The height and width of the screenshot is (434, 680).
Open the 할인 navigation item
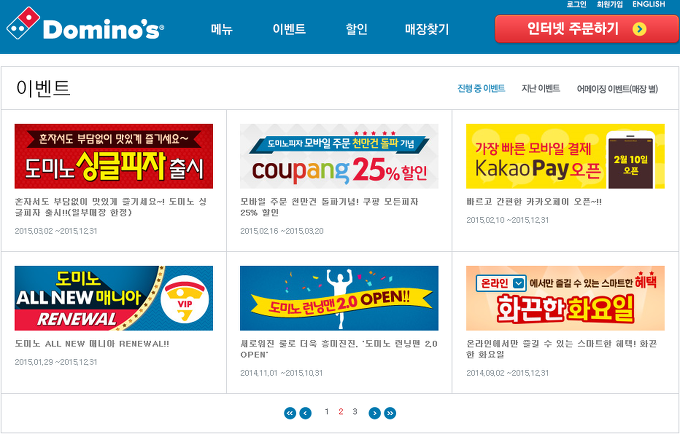pos(356,29)
